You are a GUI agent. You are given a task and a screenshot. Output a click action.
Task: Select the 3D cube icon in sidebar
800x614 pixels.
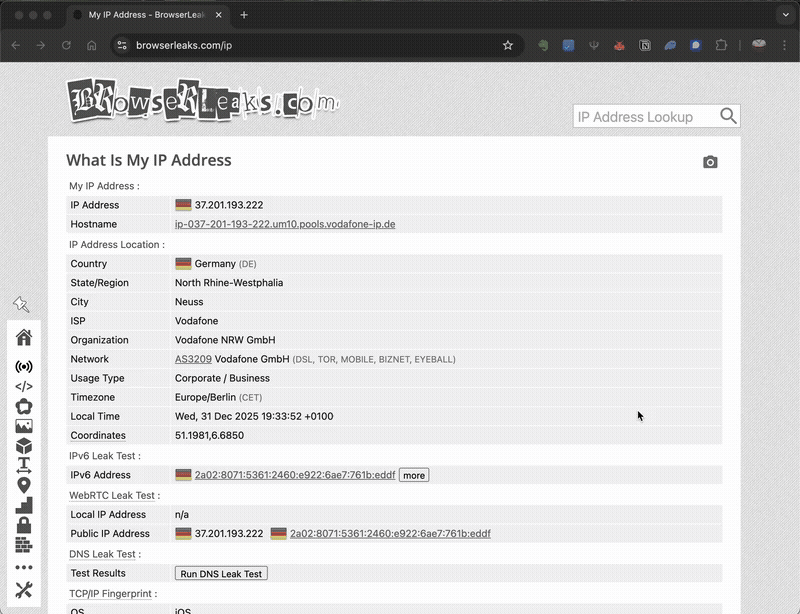click(x=23, y=446)
